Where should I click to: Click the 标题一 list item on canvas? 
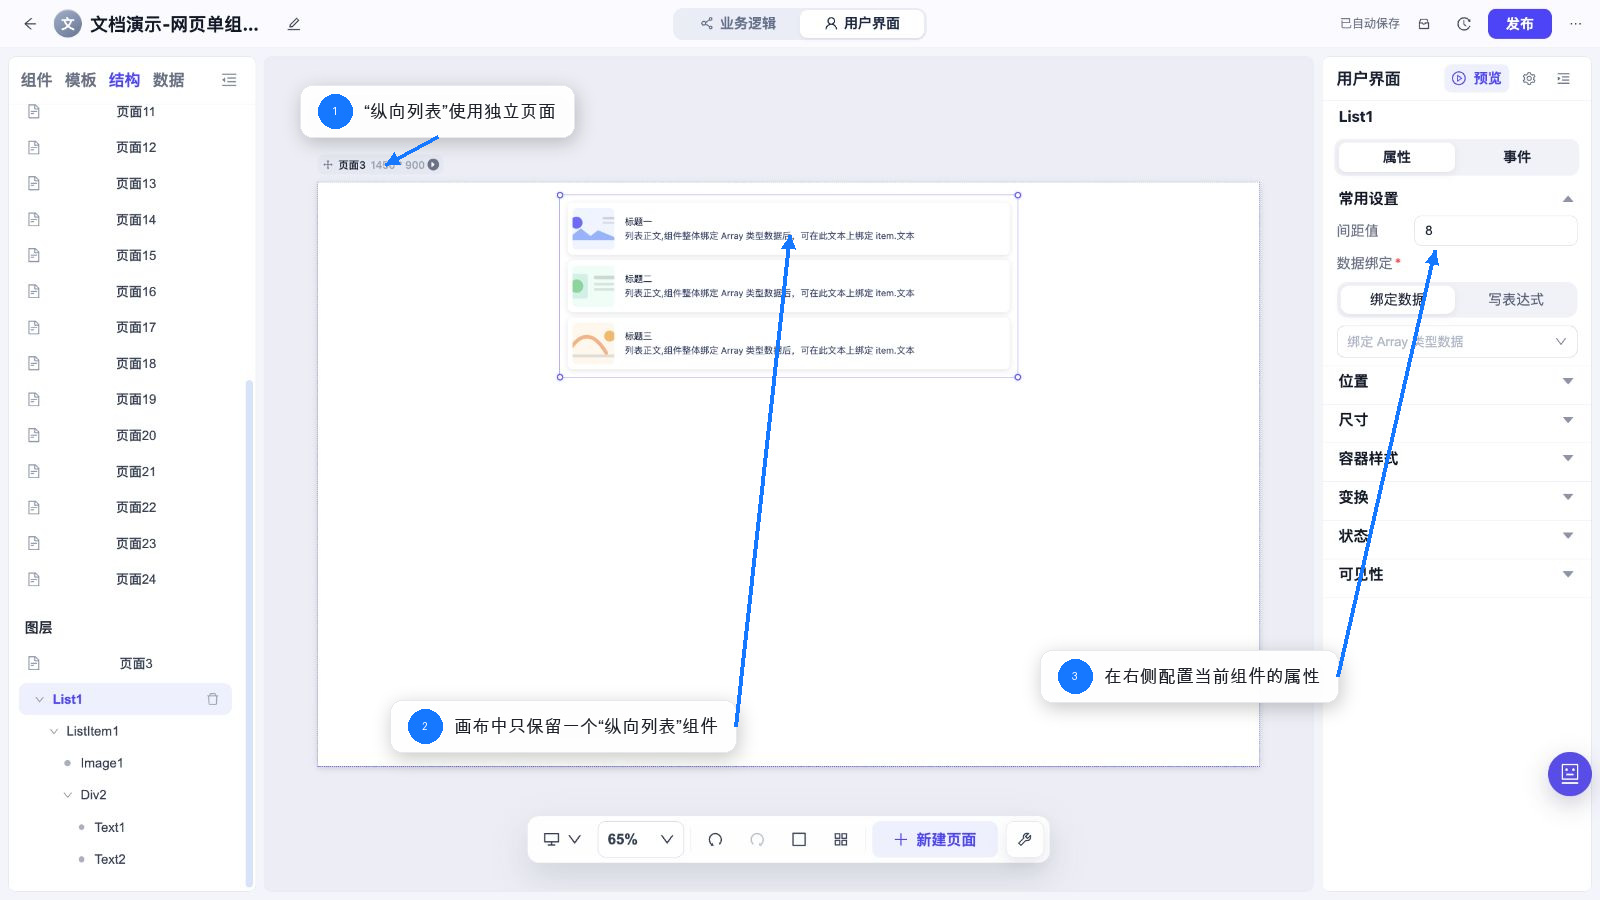pos(788,229)
